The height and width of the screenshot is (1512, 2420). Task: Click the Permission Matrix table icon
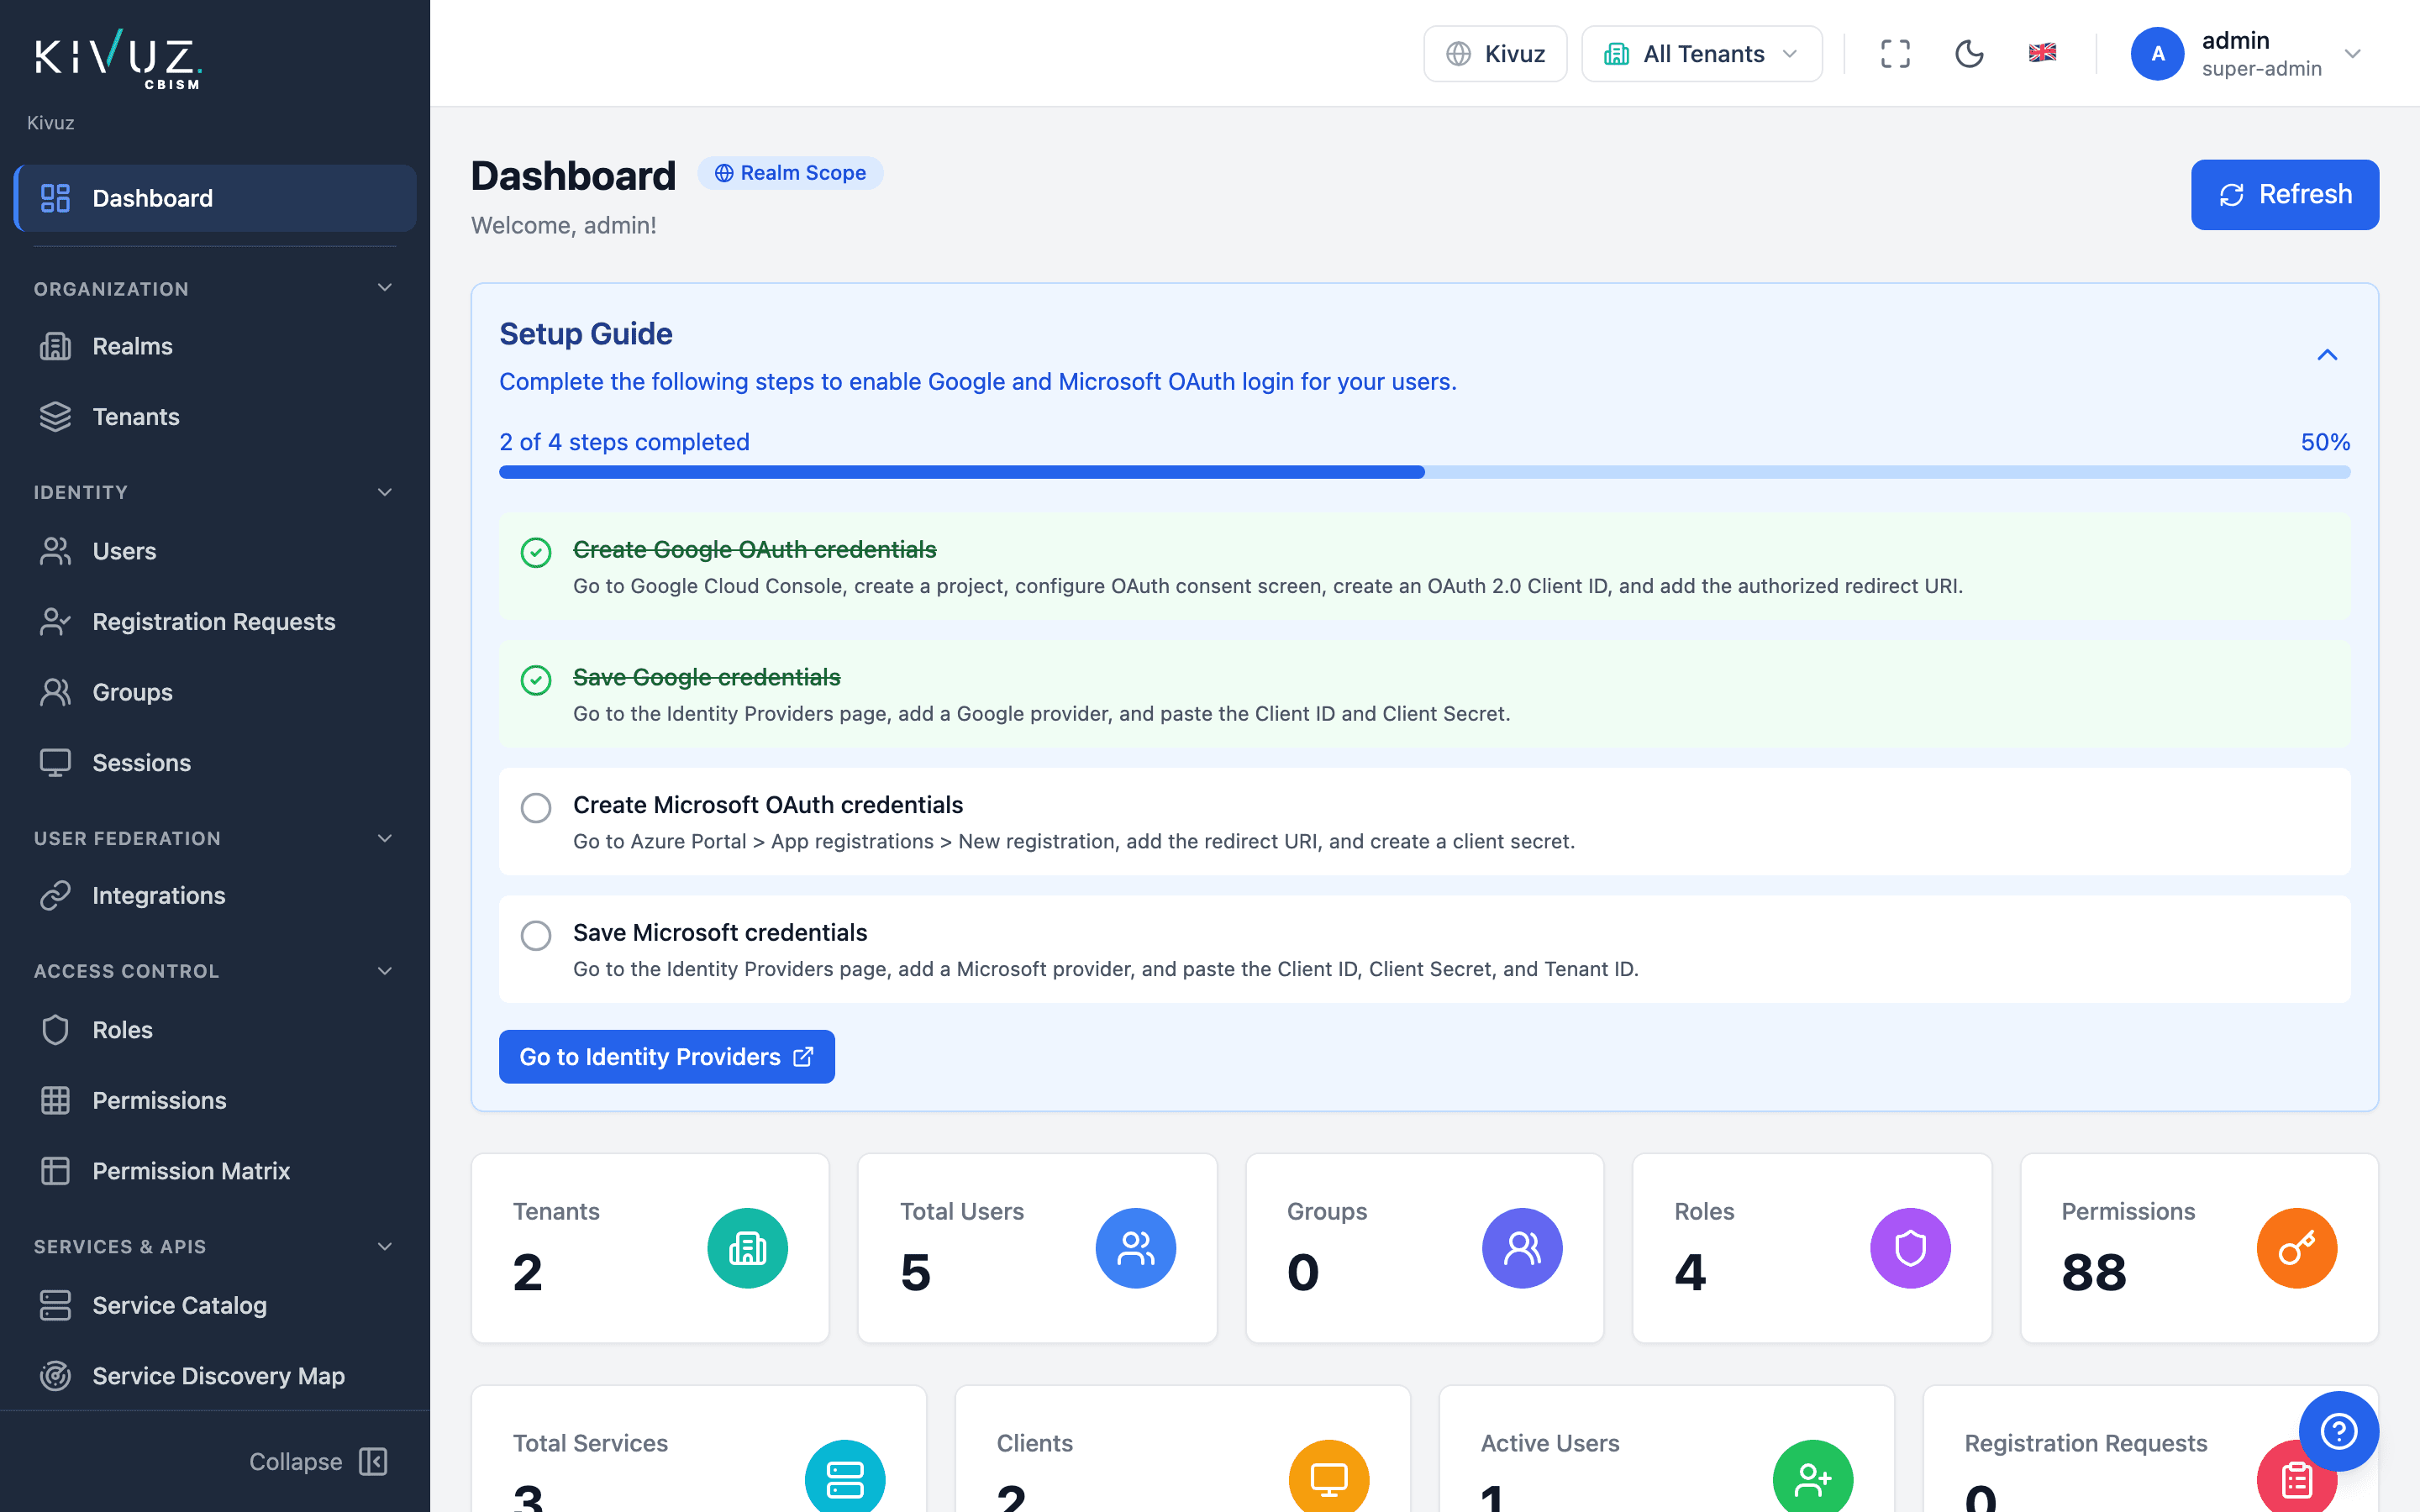pos(55,1170)
